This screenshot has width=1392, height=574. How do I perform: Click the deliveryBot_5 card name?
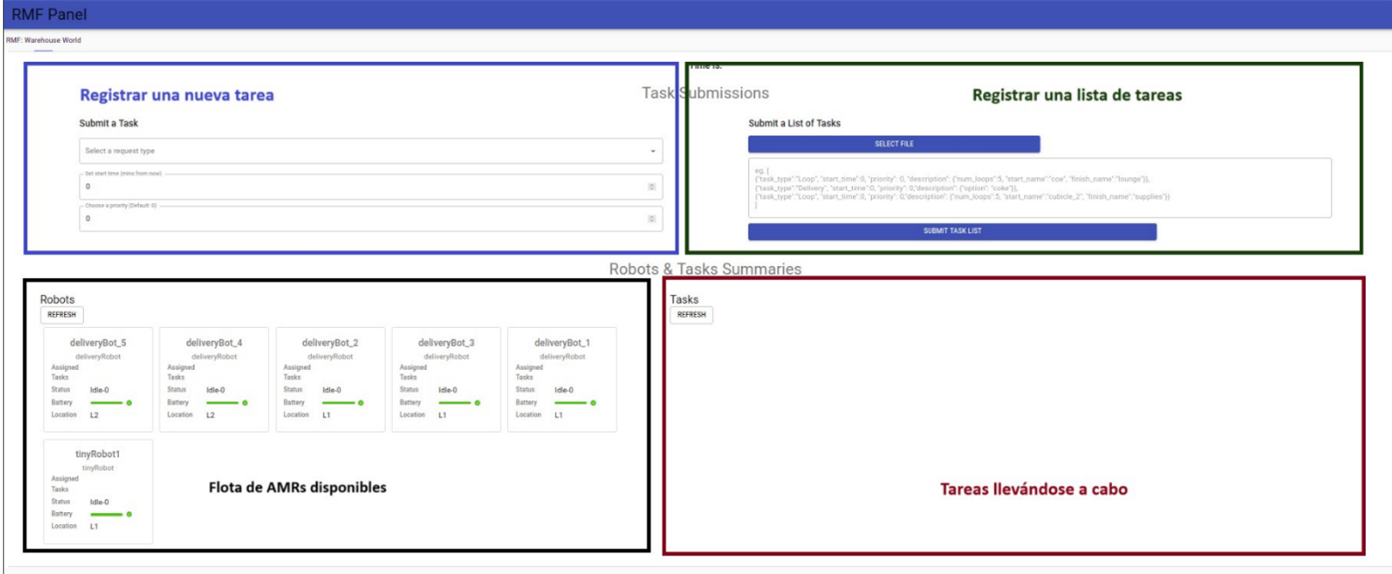click(x=98, y=343)
